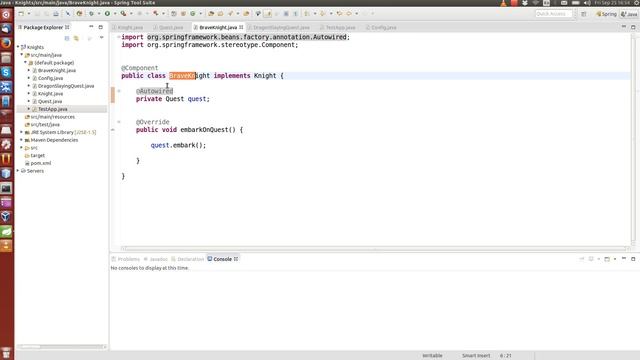Click the Run External Tools icon
The image size is (640, 360).
pos(123,13)
